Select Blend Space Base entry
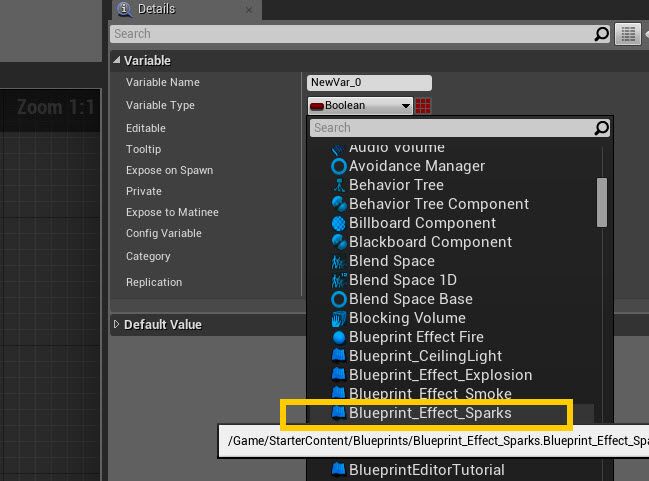649x481 pixels. click(x=411, y=299)
